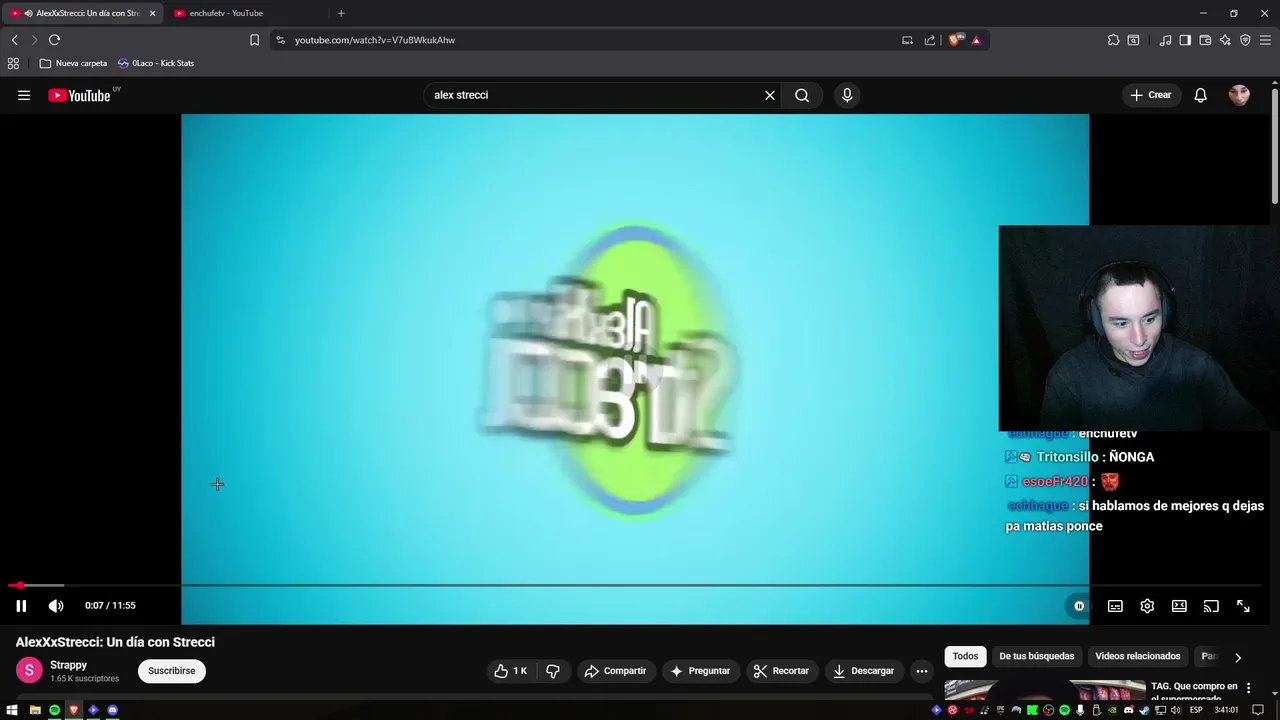
Task: Open File Explorer from the taskbar
Action: click(x=35, y=710)
